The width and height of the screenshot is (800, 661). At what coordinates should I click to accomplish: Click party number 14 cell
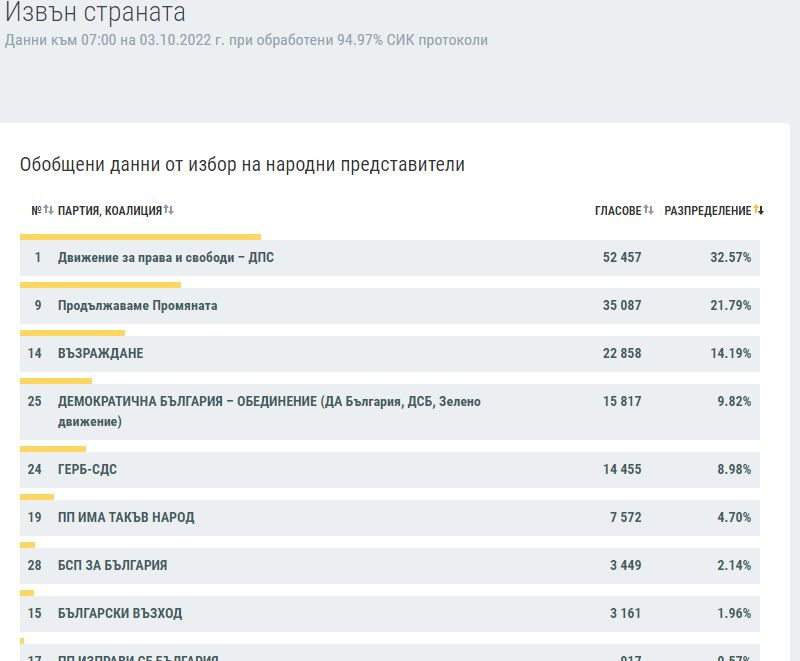pyautogui.click(x=35, y=353)
